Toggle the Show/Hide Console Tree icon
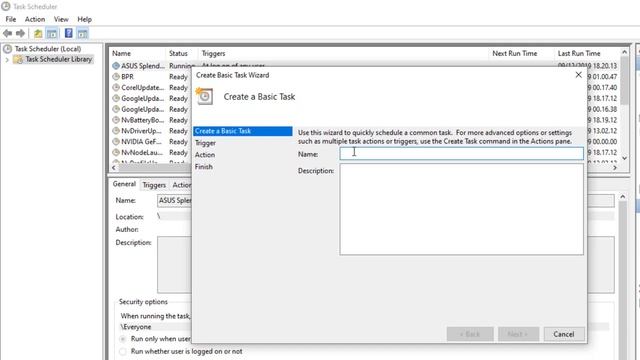This screenshot has width=640, height=360. click(x=52, y=33)
